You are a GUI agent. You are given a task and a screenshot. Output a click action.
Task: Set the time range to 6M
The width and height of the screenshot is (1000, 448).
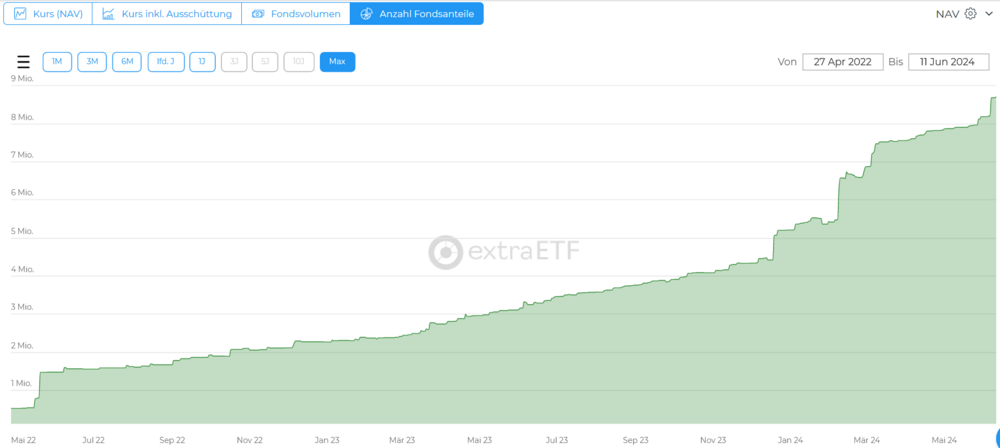tap(127, 62)
